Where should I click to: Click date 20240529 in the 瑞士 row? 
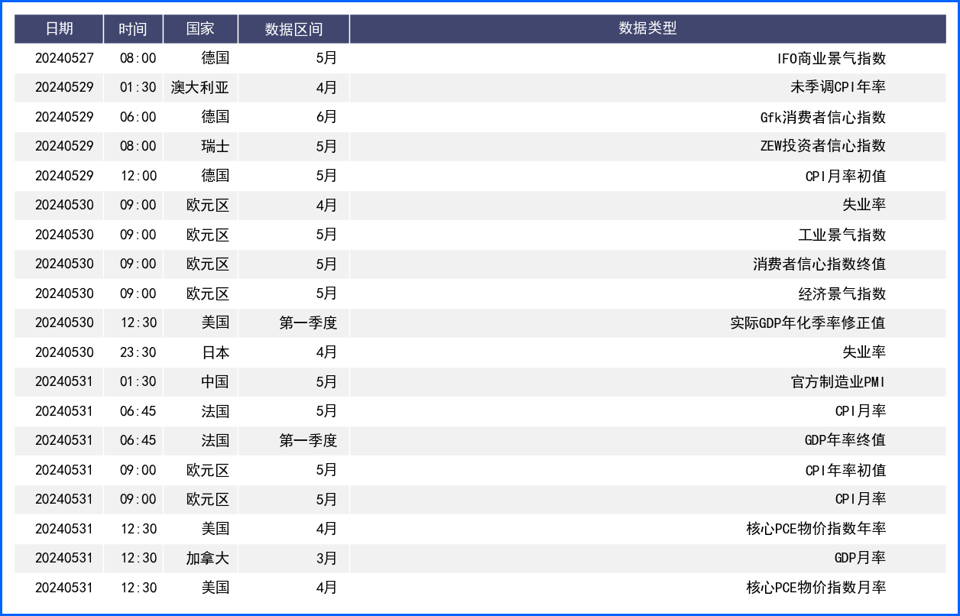64,146
